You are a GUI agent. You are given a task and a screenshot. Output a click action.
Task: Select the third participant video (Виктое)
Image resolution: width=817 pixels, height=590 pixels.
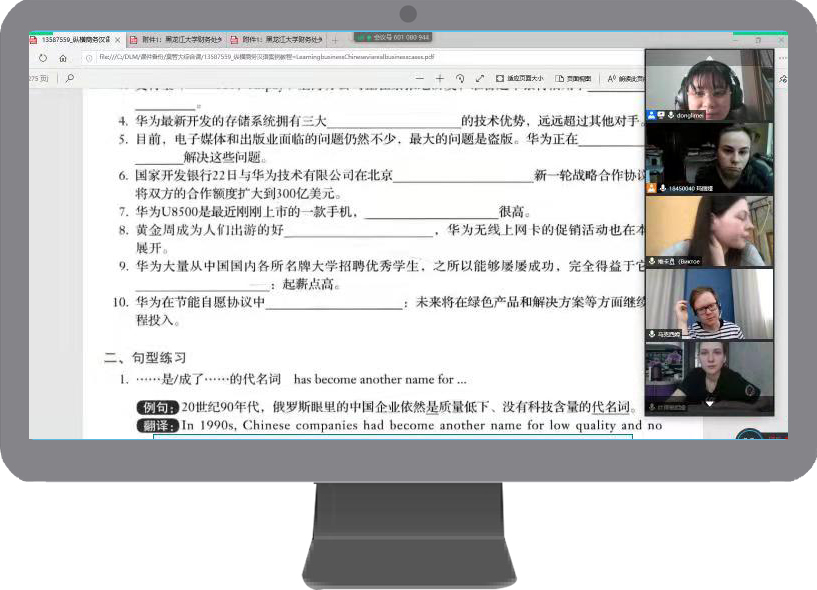(709, 231)
